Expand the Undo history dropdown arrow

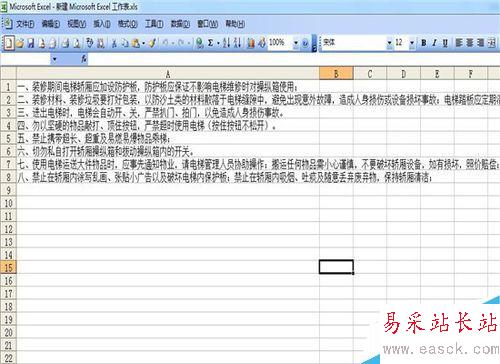(173, 43)
